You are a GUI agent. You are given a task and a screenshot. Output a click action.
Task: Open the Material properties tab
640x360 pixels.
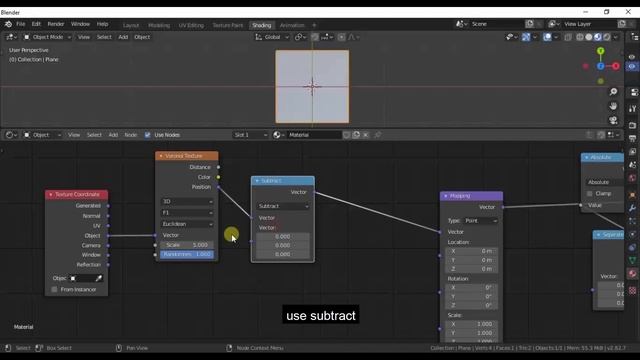click(632, 274)
